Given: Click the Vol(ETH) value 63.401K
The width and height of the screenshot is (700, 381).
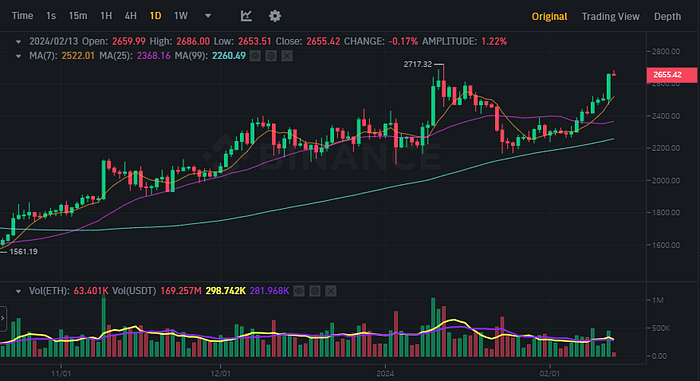Looking at the screenshot, I should pyautogui.click(x=91, y=291).
